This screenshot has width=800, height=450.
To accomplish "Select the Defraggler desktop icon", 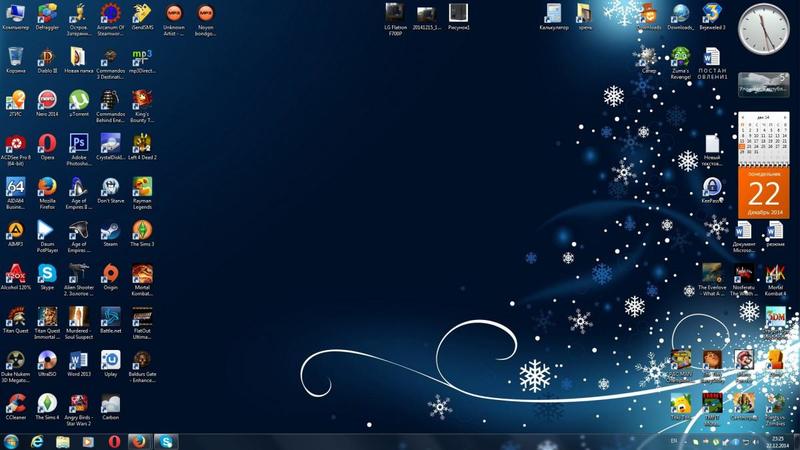I will [x=46, y=13].
